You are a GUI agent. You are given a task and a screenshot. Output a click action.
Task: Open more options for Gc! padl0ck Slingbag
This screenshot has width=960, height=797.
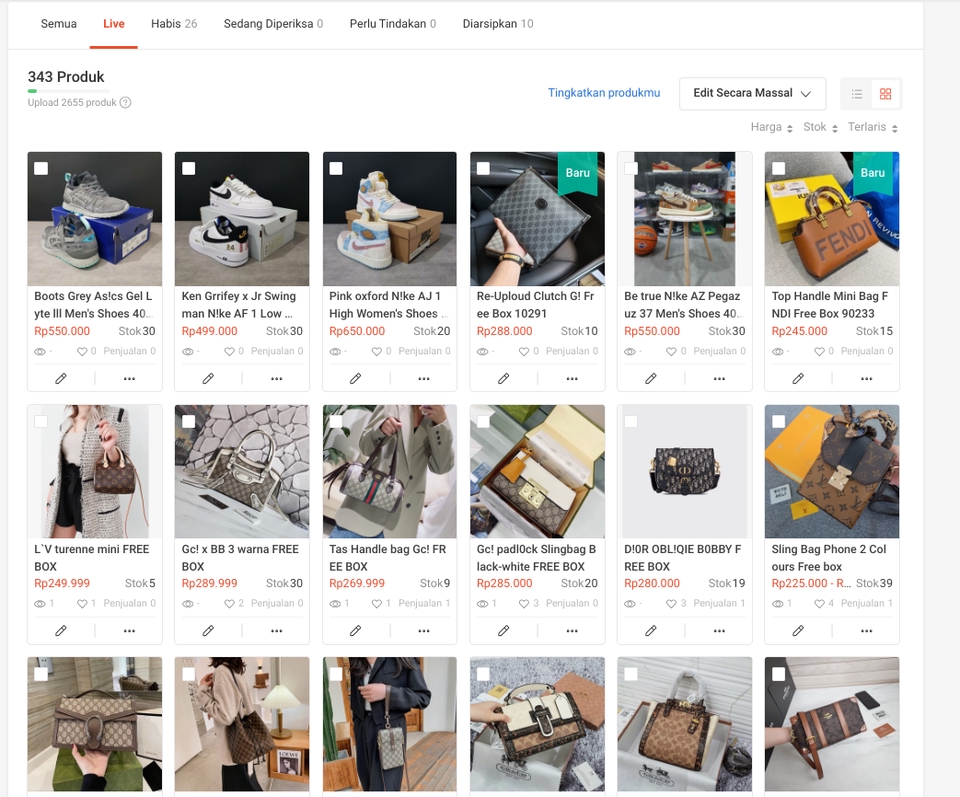click(572, 630)
